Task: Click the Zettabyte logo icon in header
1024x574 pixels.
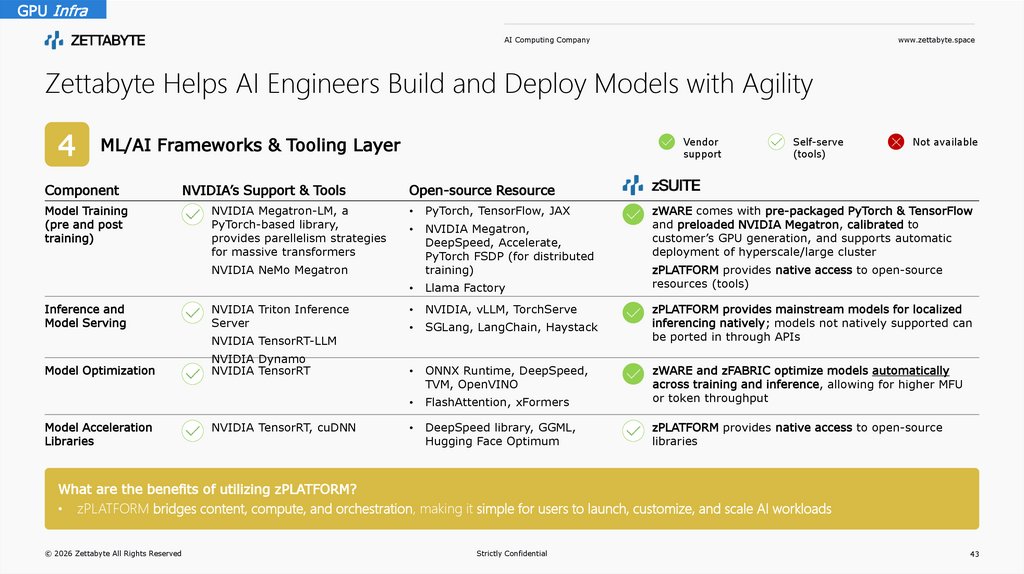Action: pyautogui.click(x=54, y=40)
